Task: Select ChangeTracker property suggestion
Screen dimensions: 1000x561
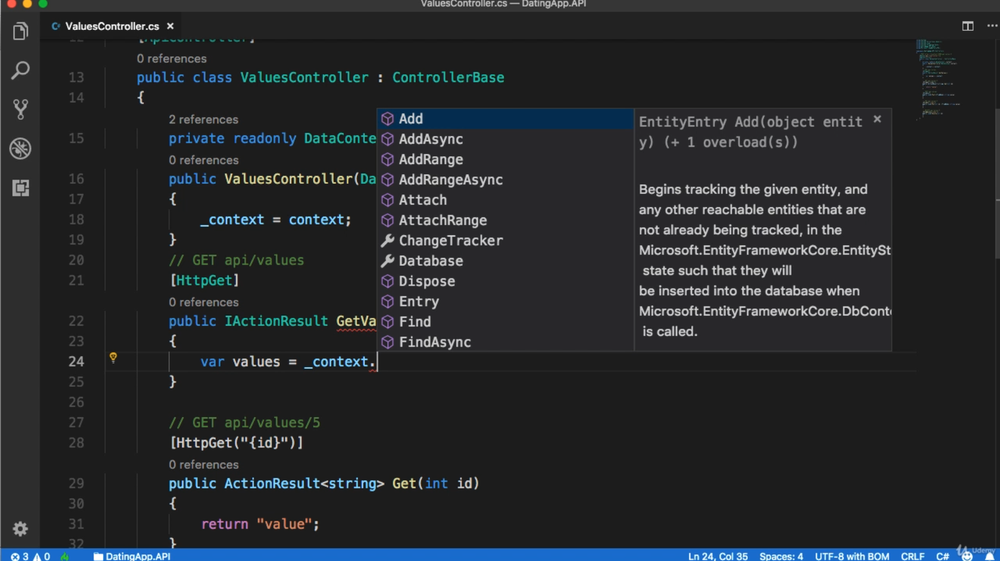Action: (505, 241)
